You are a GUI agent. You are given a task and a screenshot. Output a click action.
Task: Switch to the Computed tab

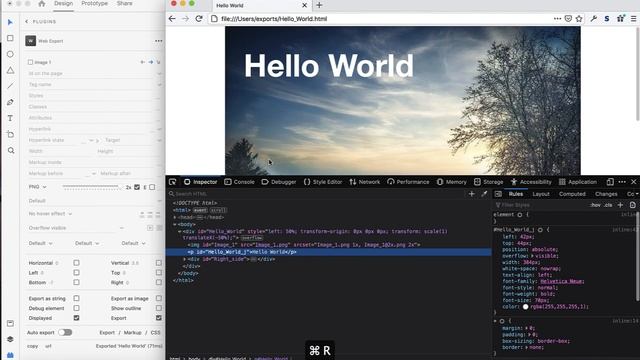coord(572,194)
